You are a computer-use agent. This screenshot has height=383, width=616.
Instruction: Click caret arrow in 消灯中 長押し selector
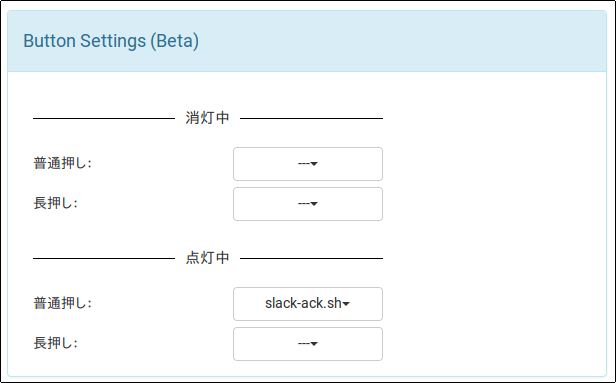[x=314, y=204]
